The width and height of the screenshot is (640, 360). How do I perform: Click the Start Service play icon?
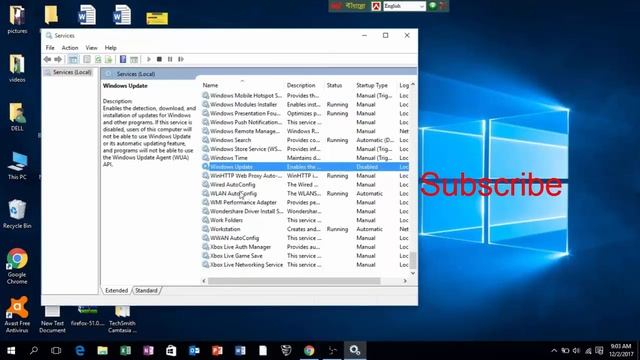[x=149, y=59]
